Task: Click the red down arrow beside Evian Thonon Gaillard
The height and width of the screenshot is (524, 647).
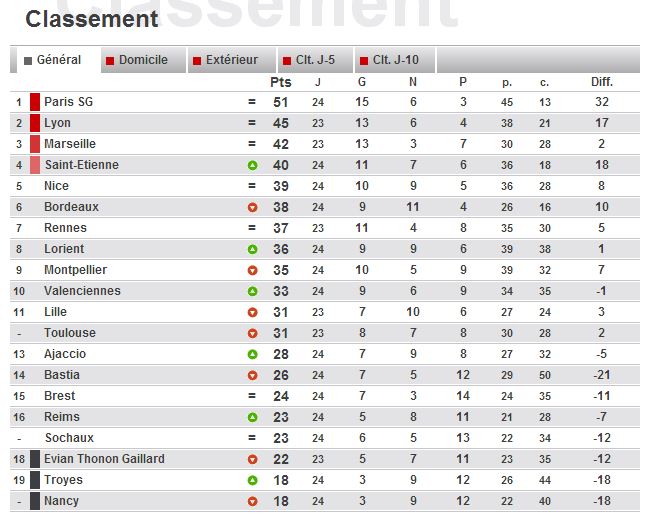Action: [x=253, y=459]
